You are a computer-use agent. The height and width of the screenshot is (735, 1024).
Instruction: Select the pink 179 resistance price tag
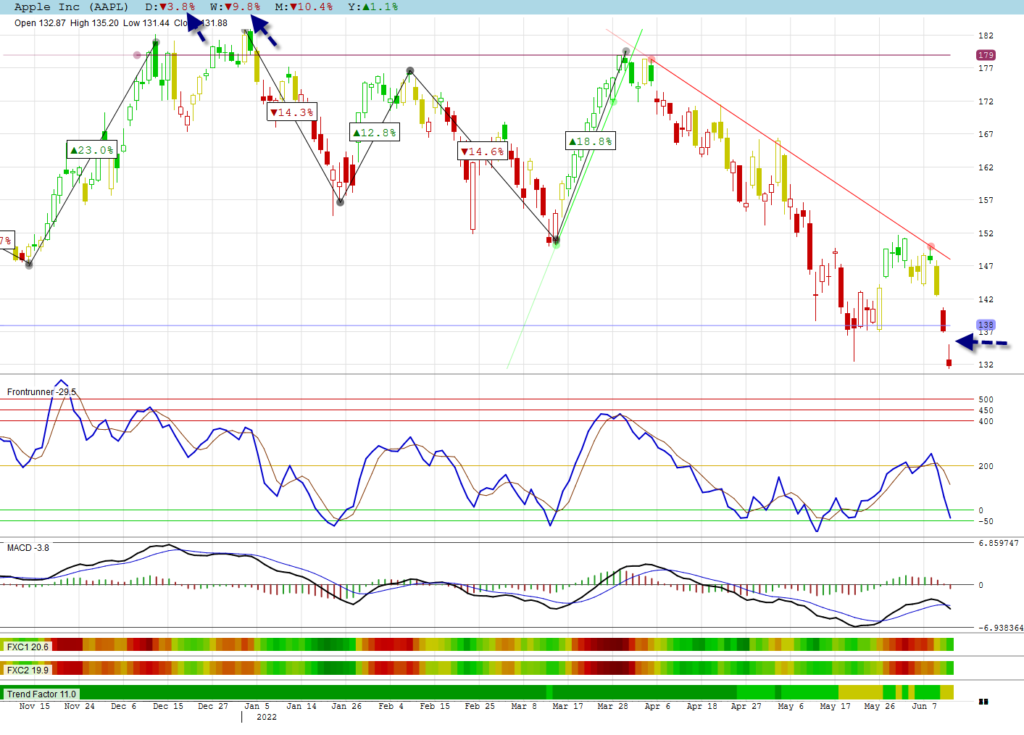[985, 55]
